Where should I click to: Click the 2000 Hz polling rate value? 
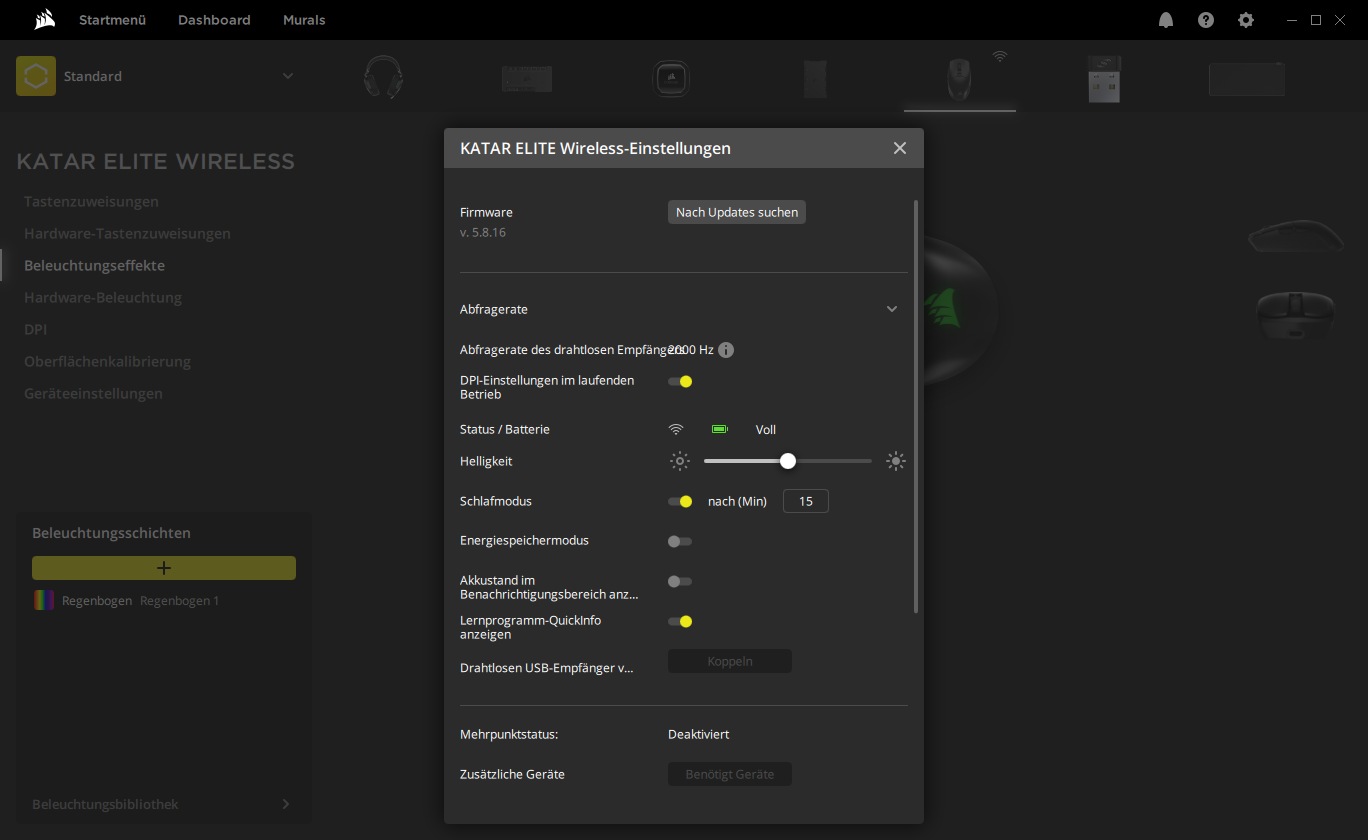[x=691, y=350]
